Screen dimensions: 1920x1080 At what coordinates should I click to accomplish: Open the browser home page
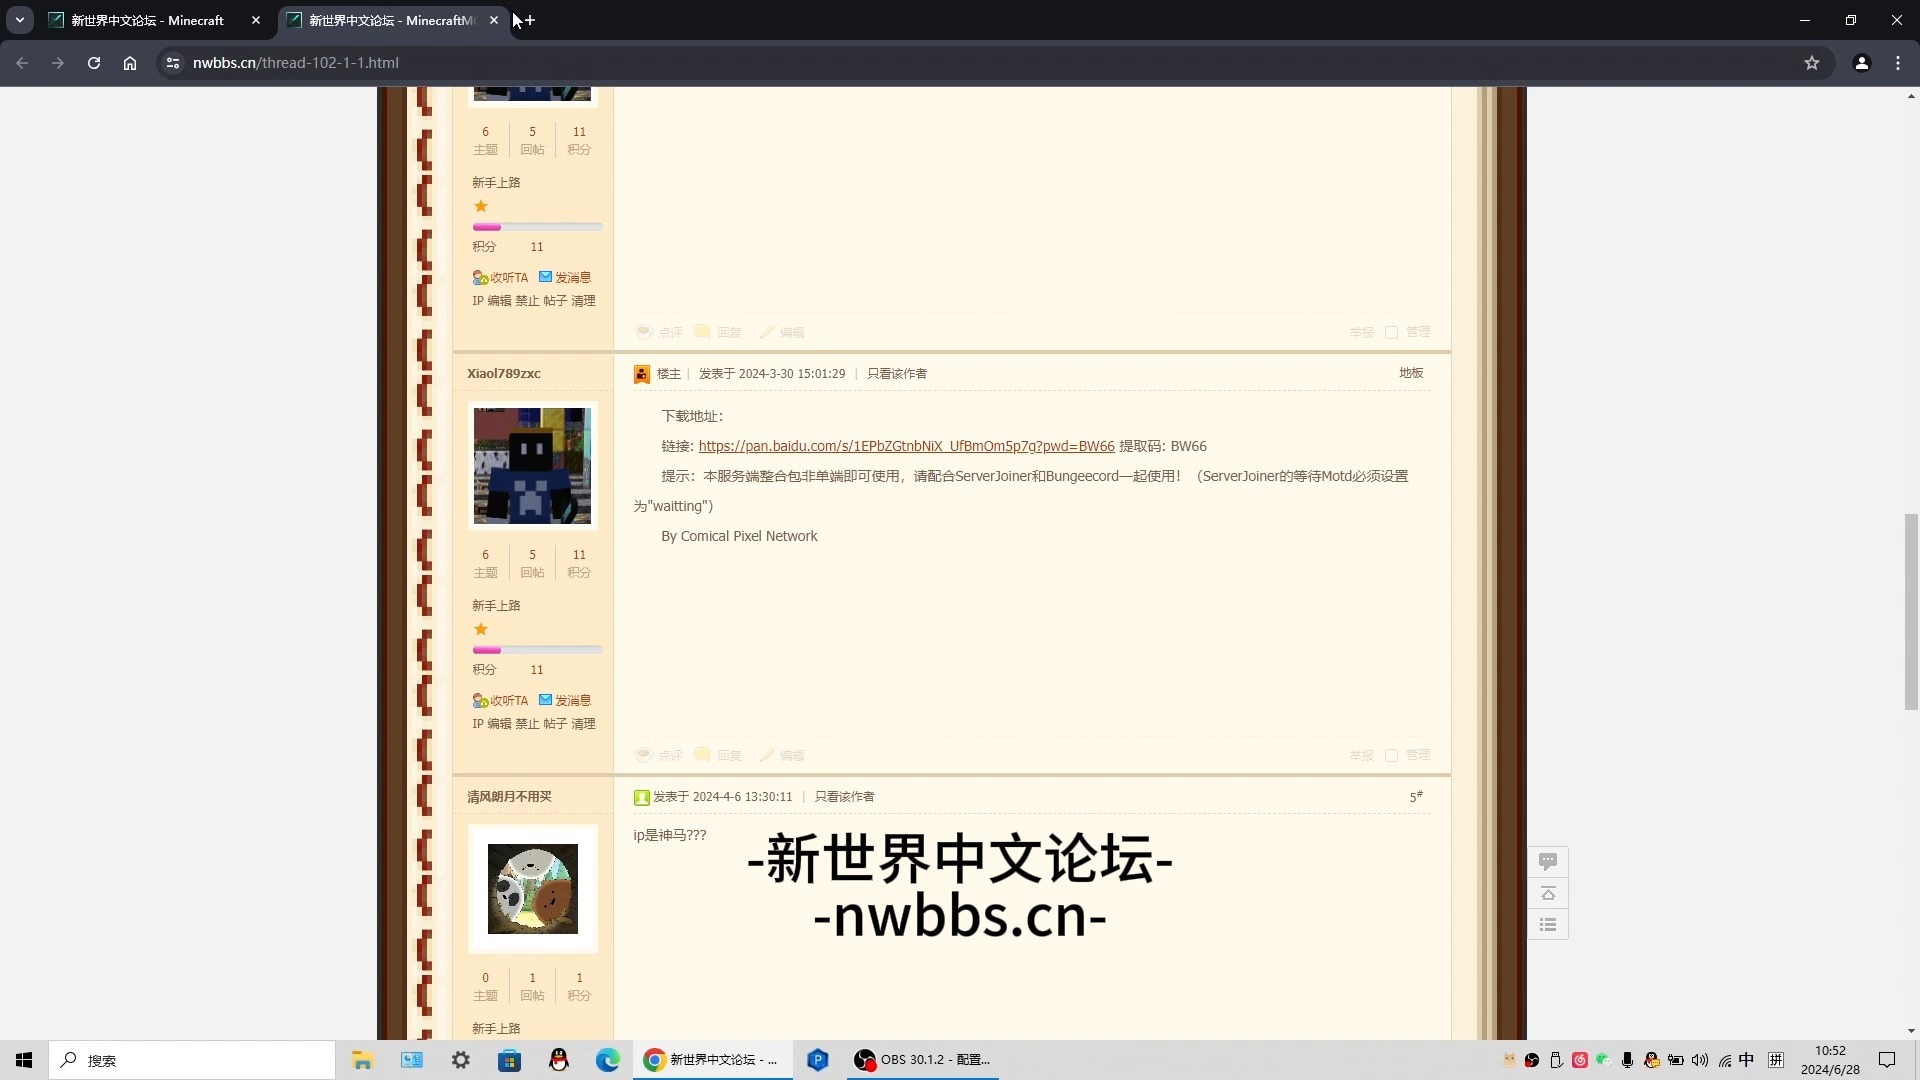coord(130,63)
